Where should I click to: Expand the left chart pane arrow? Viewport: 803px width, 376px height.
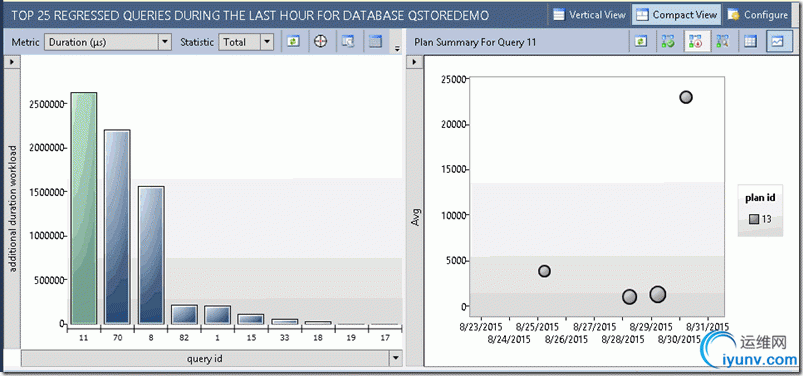[12, 61]
